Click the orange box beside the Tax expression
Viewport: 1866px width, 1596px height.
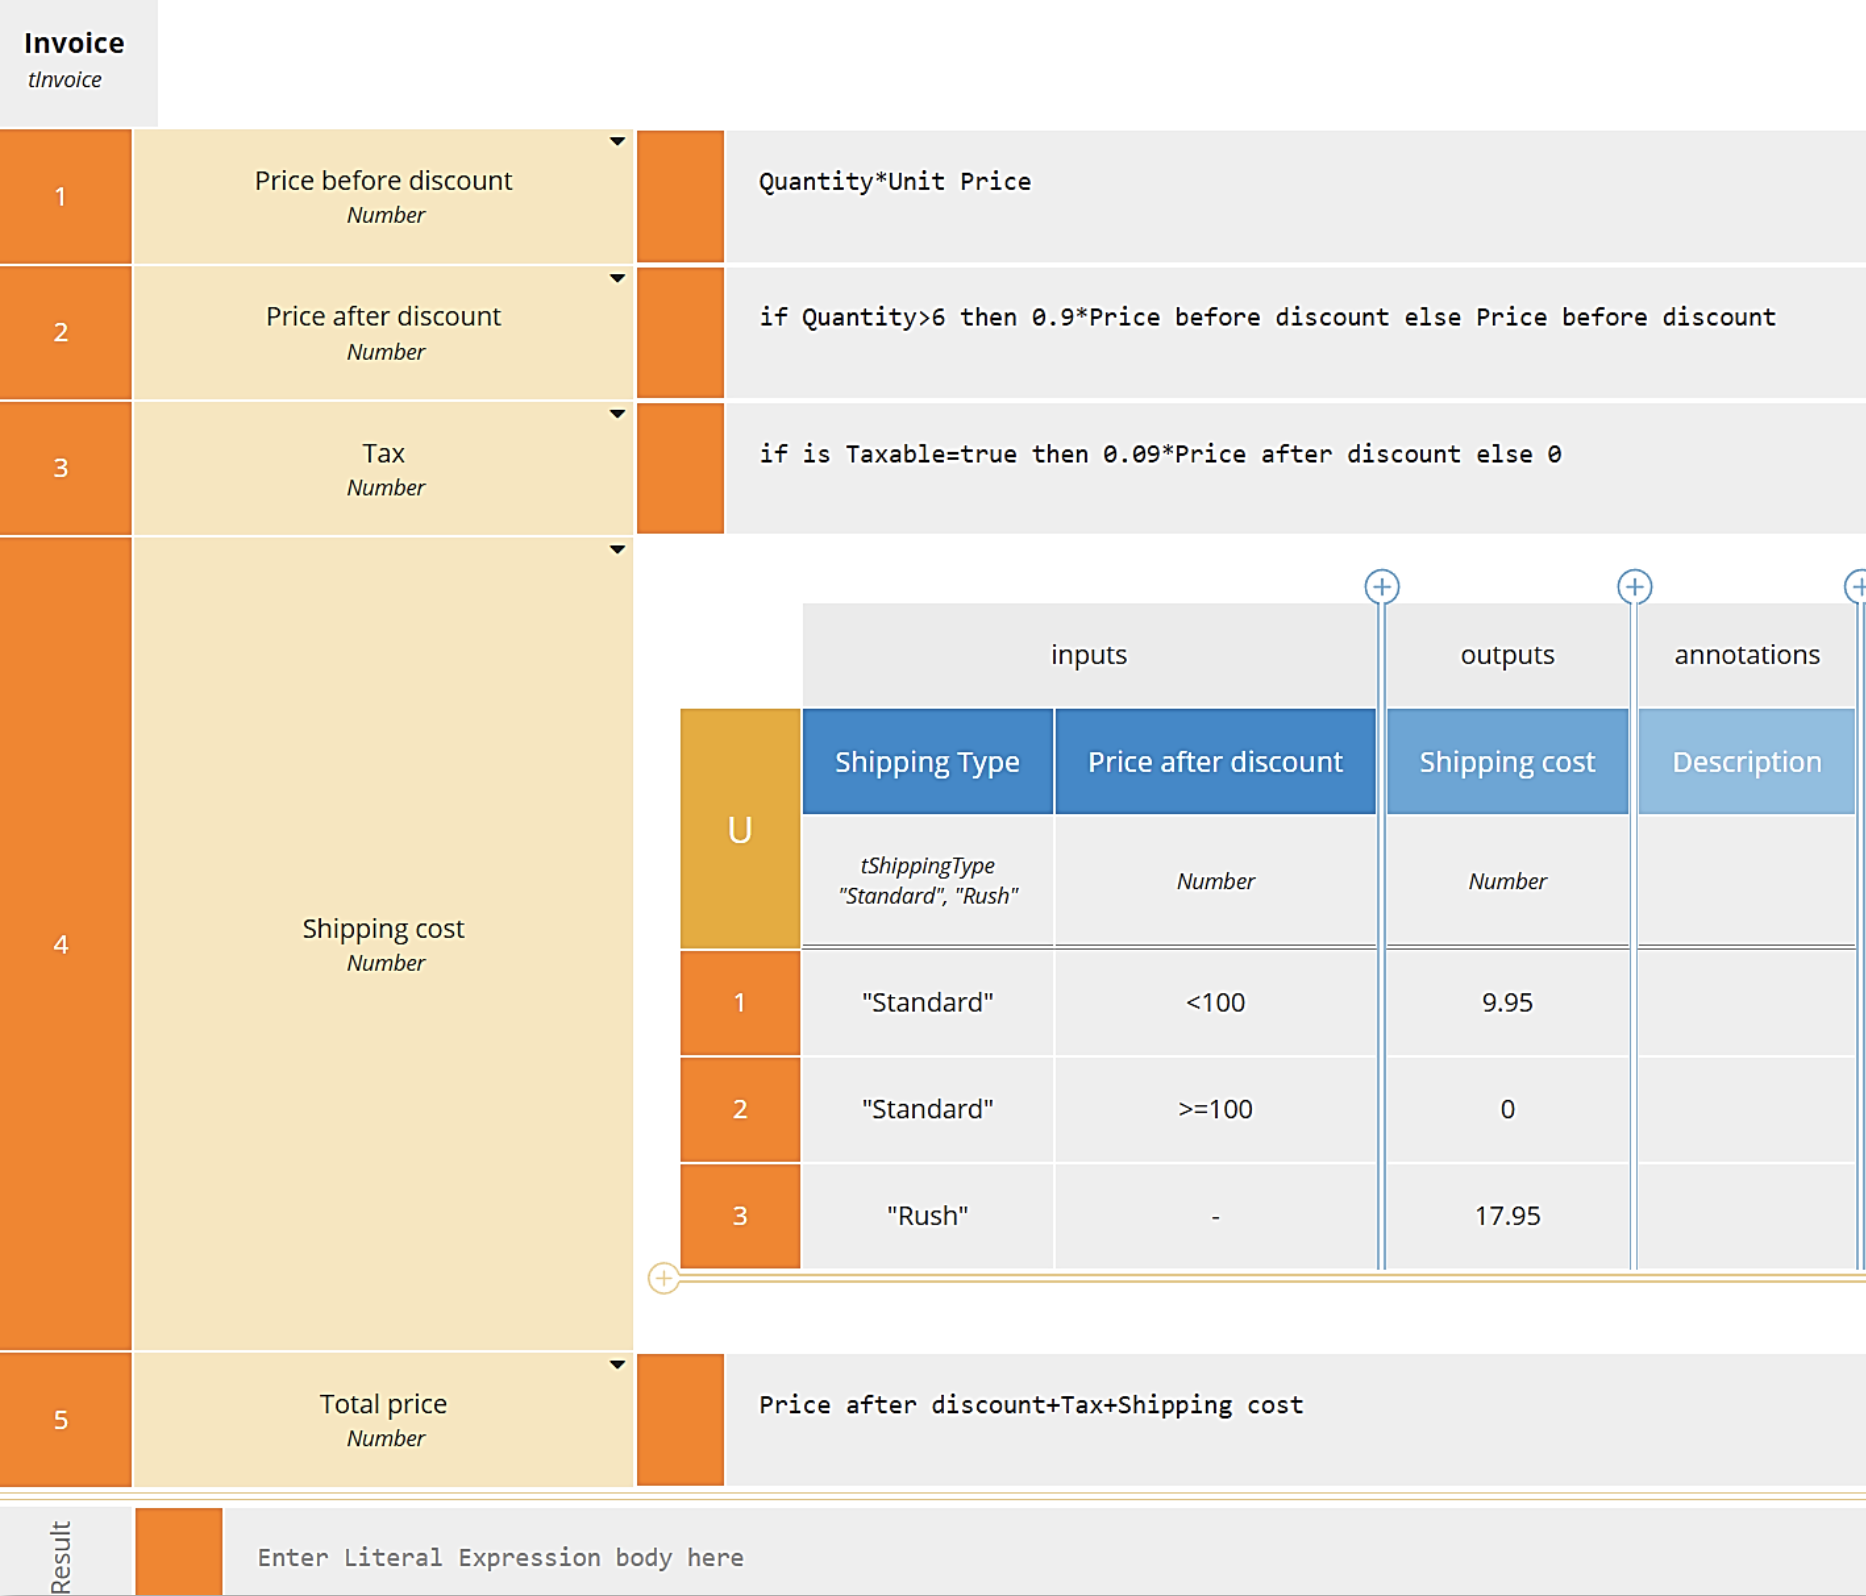(x=680, y=468)
